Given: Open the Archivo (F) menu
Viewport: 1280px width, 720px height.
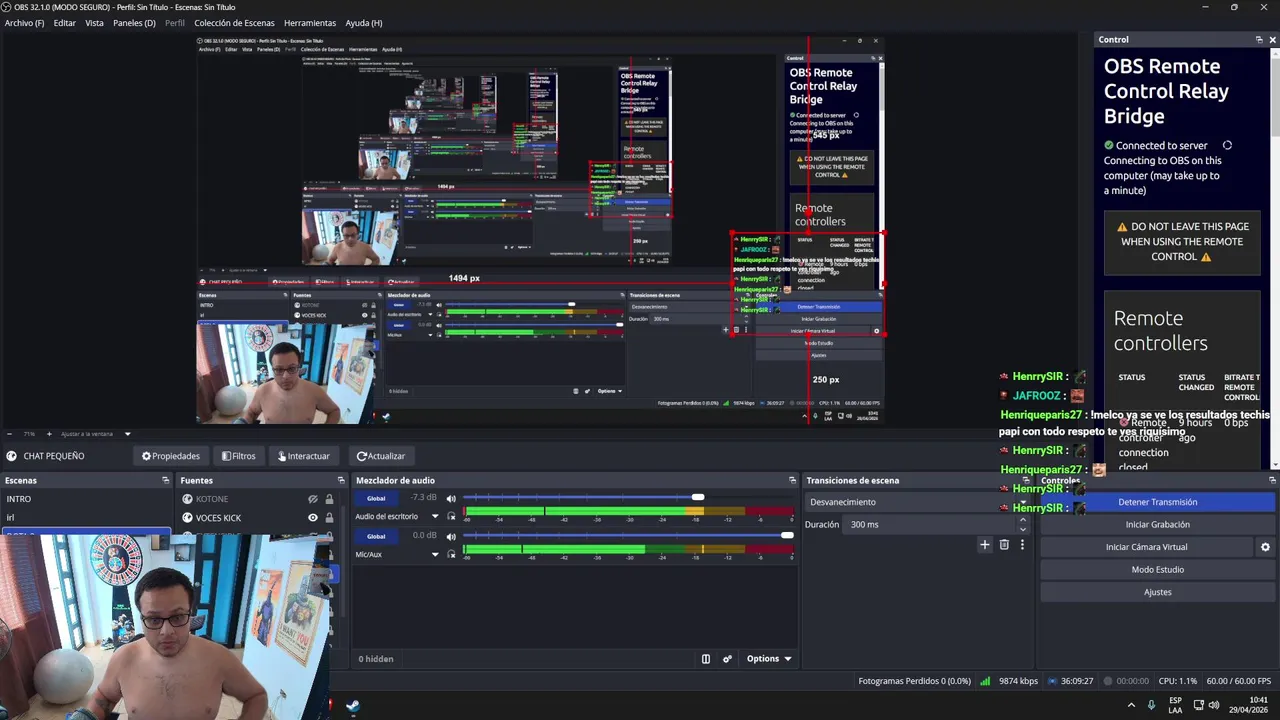Looking at the screenshot, I should 24,23.
